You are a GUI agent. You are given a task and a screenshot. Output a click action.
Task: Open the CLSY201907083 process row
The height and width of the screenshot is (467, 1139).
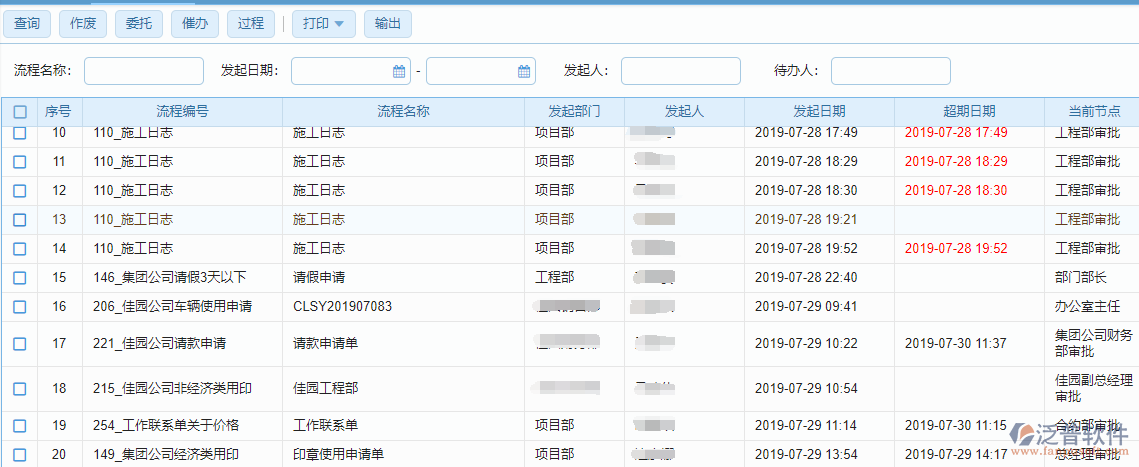(x=342, y=307)
